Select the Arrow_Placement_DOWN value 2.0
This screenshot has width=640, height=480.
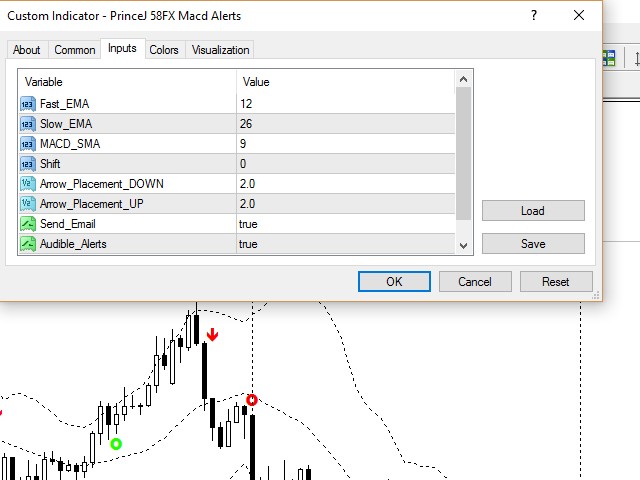pos(247,184)
